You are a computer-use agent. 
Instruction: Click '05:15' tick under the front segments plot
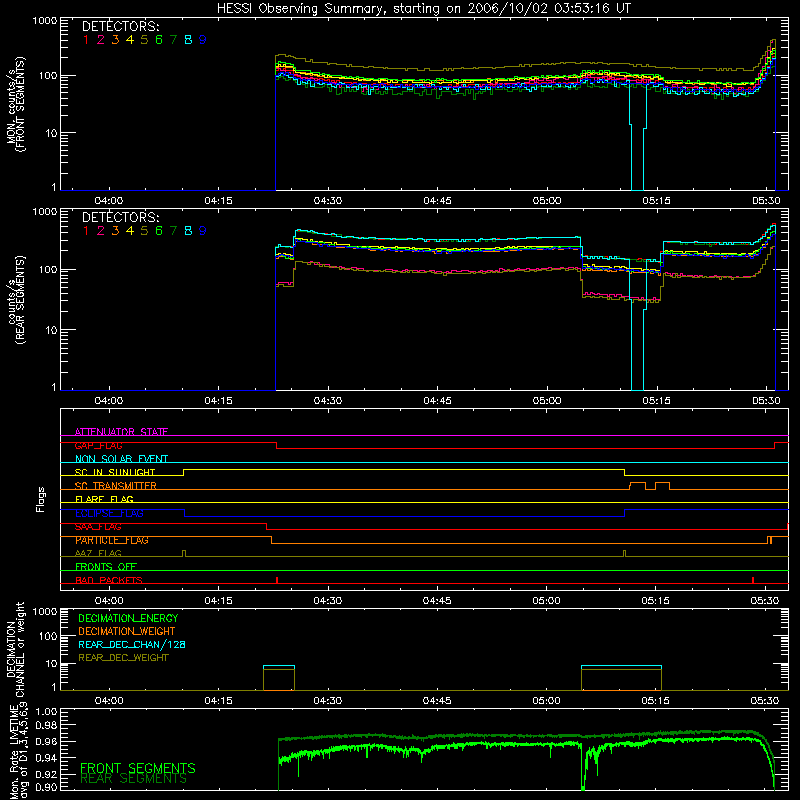click(656, 201)
